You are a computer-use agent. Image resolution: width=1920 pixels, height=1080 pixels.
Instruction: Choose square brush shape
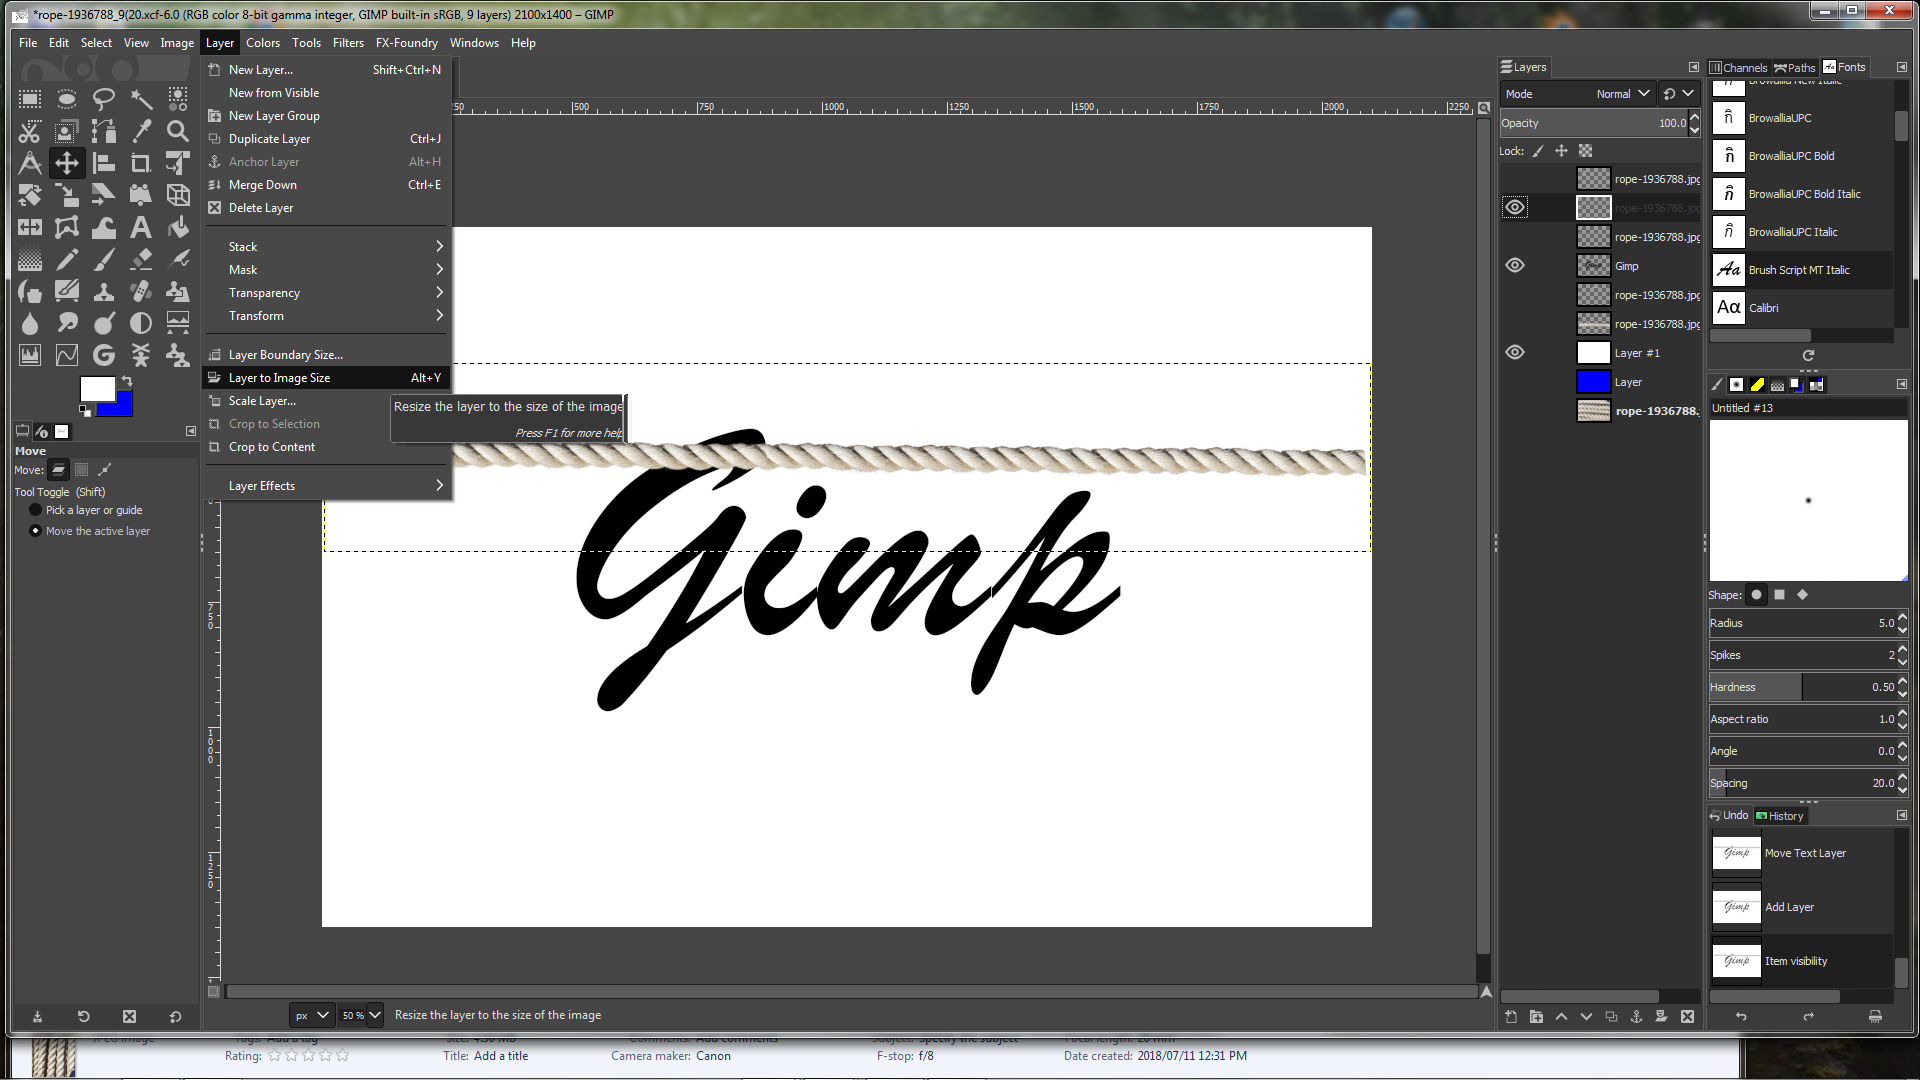point(1779,595)
